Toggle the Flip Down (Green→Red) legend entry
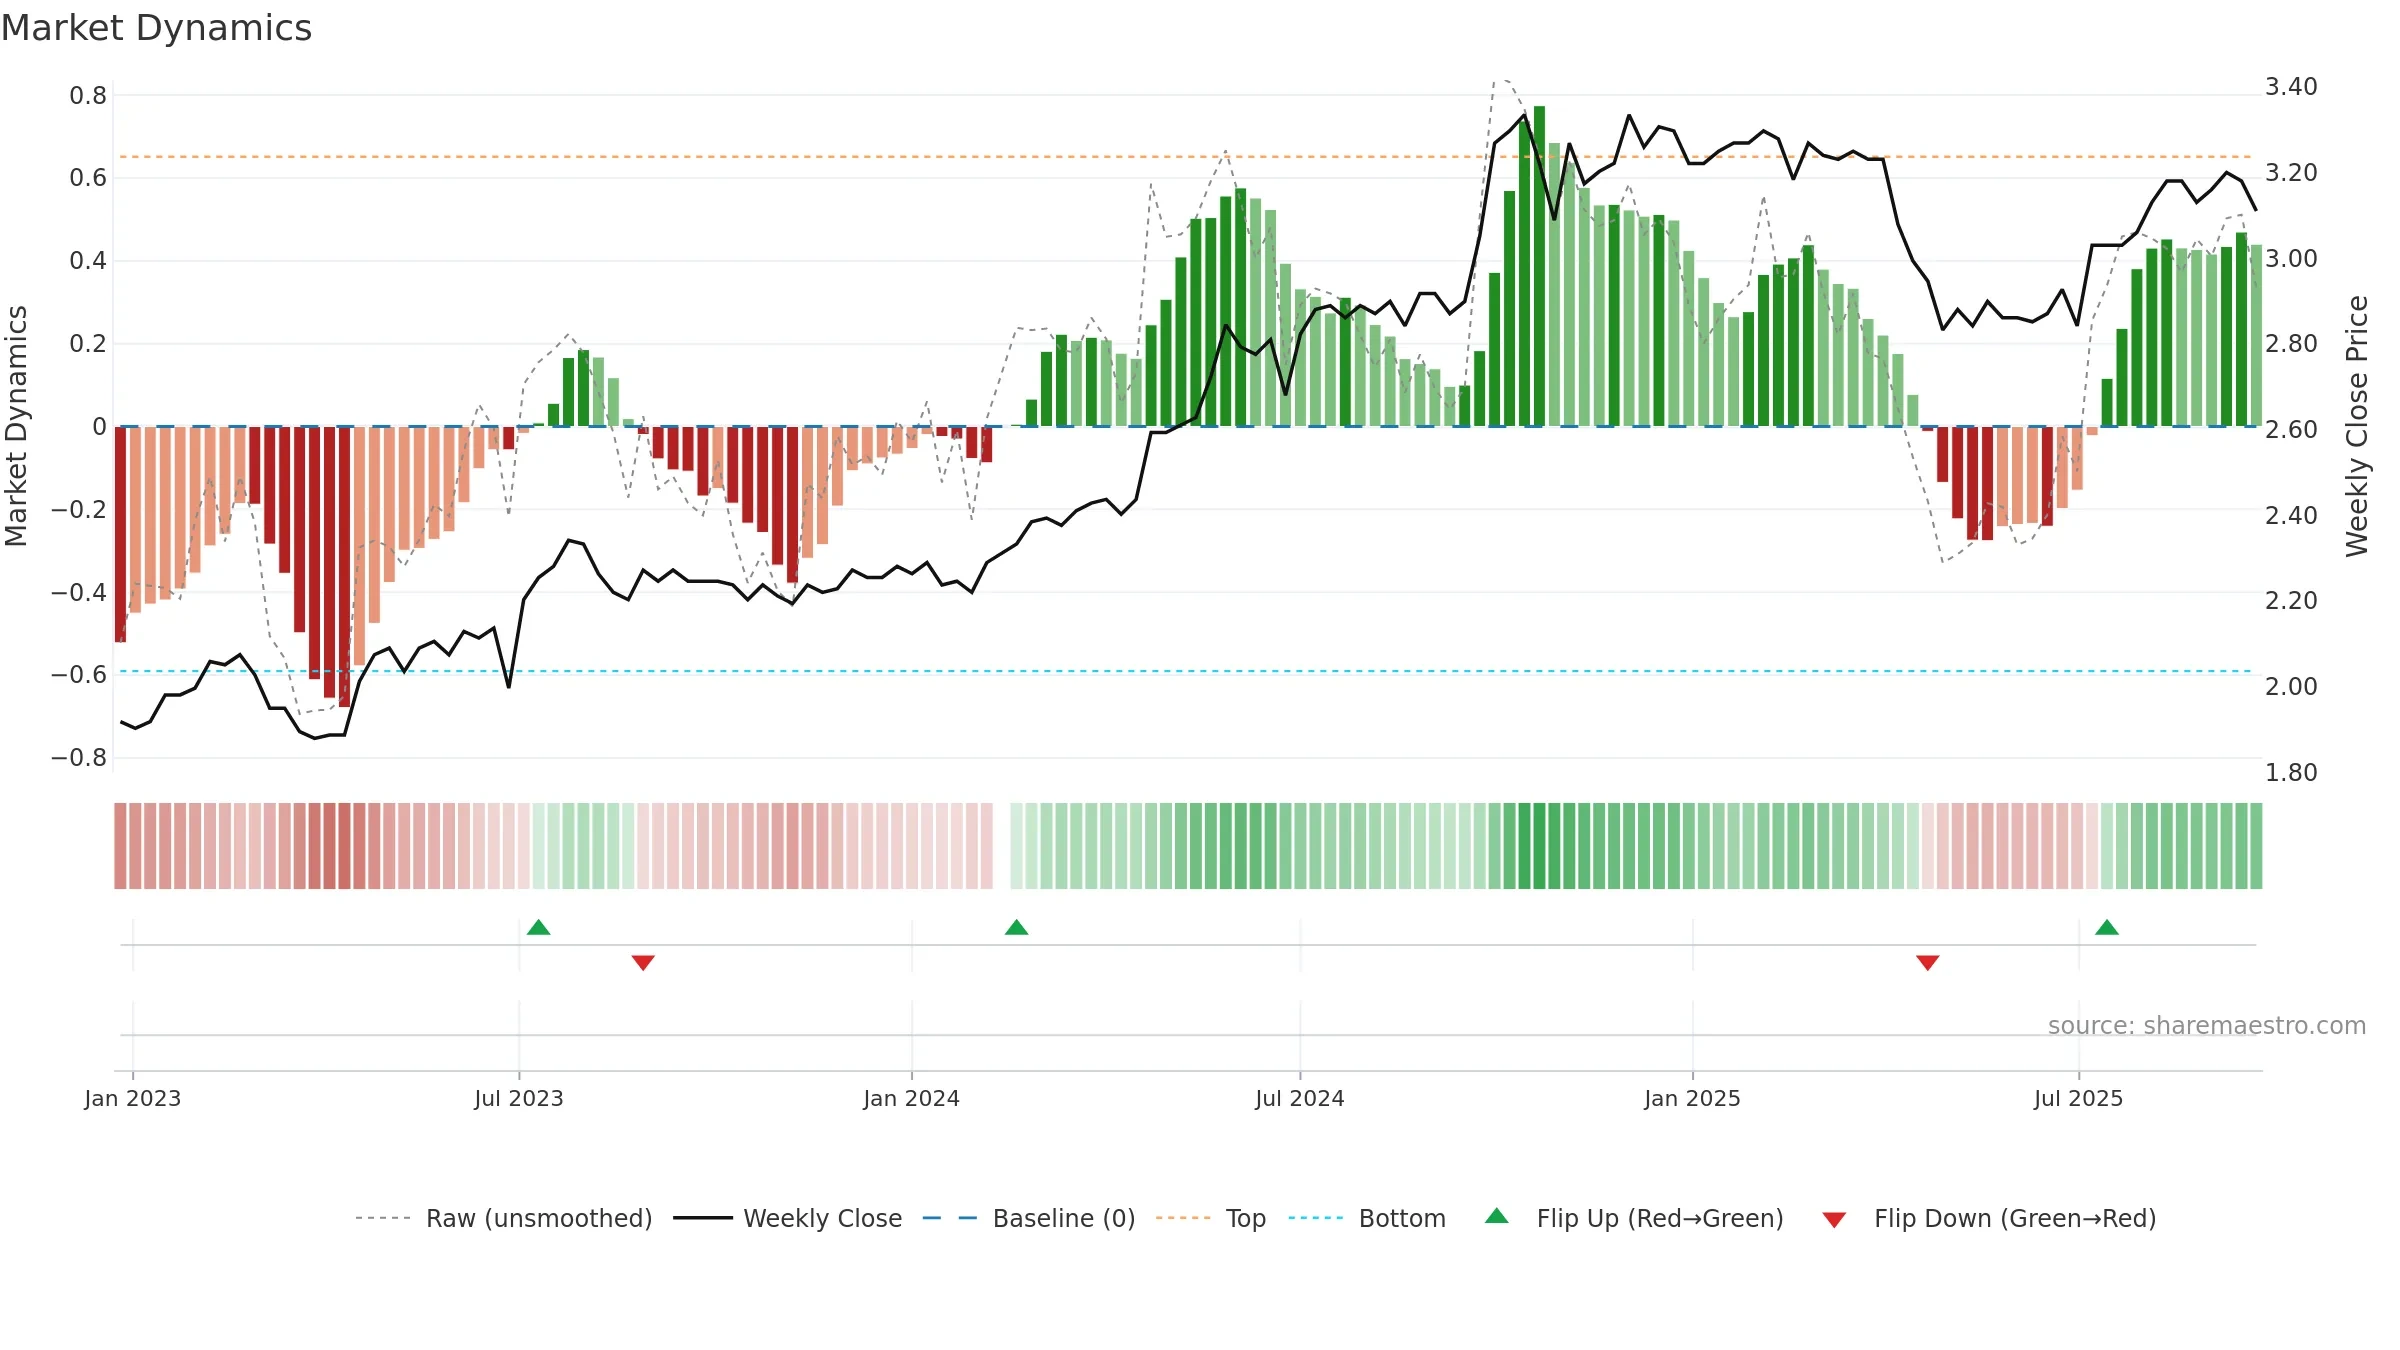The width and height of the screenshot is (2400, 1350). tap(1989, 1218)
